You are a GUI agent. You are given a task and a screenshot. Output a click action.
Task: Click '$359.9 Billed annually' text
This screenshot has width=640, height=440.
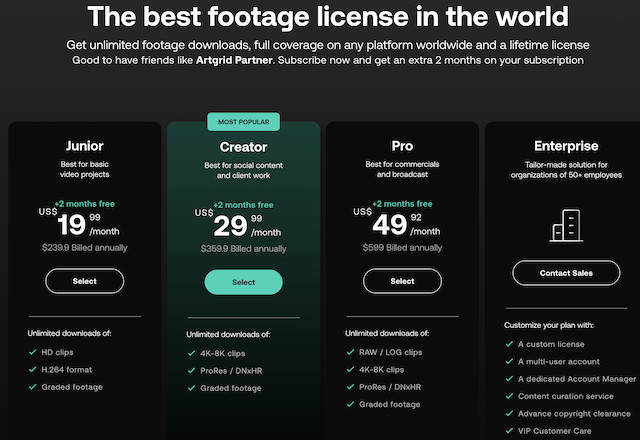click(243, 249)
